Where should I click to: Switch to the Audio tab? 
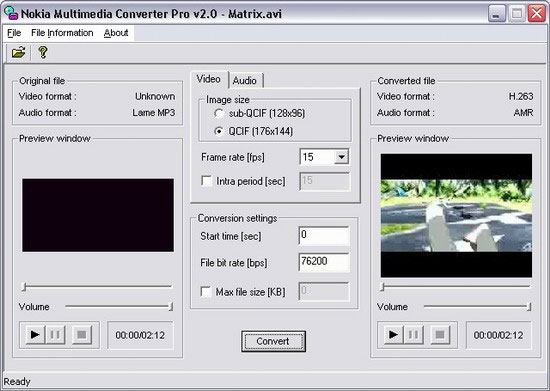point(245,81)
